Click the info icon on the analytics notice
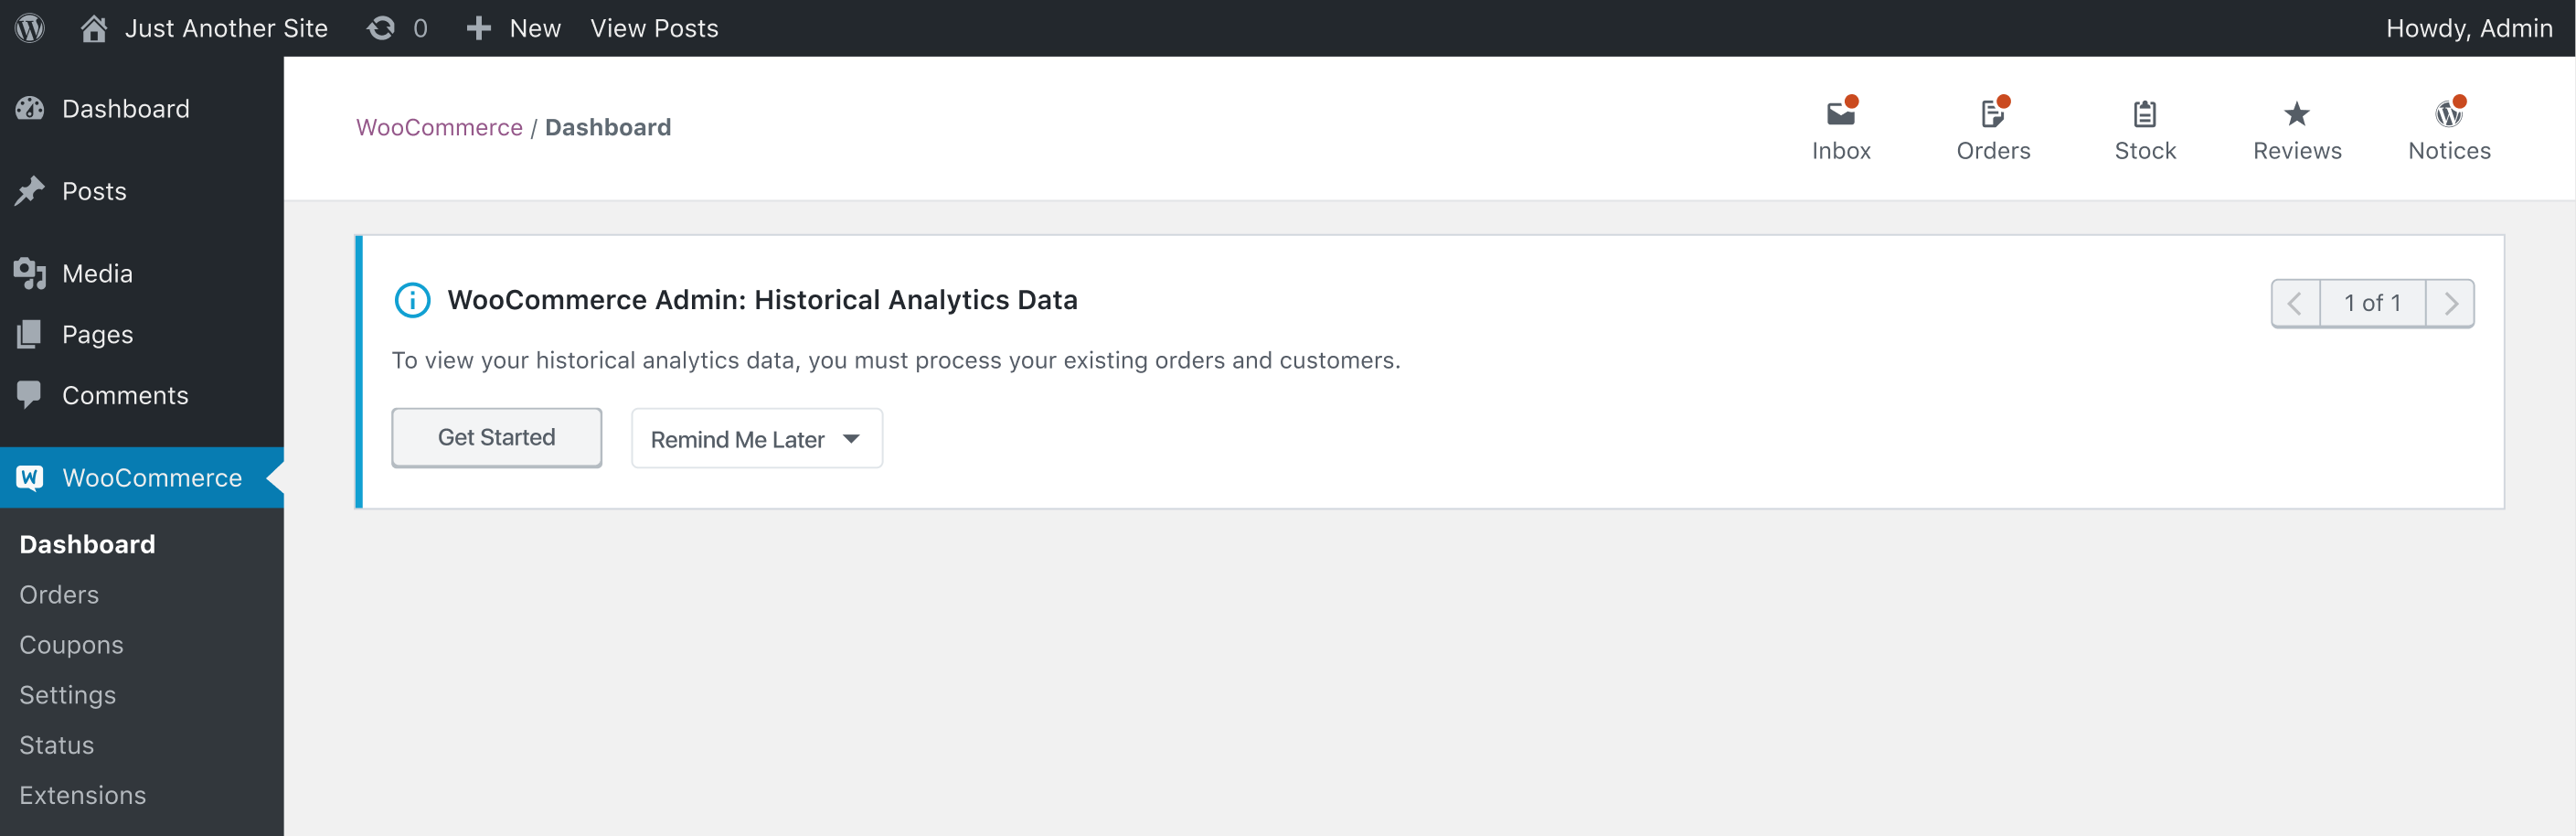 coord(411,299)
